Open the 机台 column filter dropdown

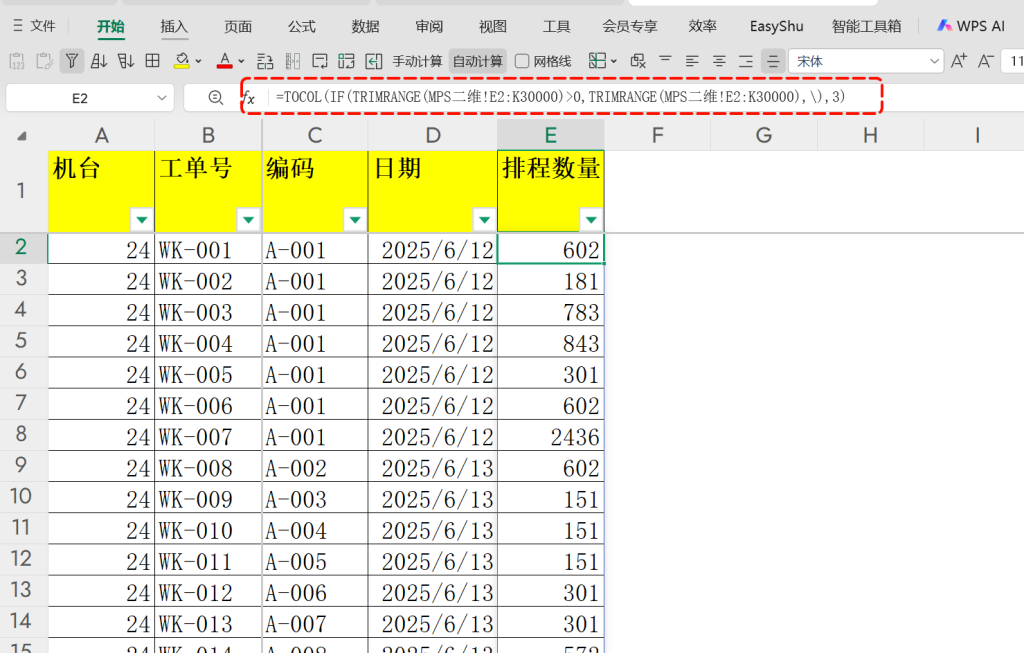click(142, 219)
